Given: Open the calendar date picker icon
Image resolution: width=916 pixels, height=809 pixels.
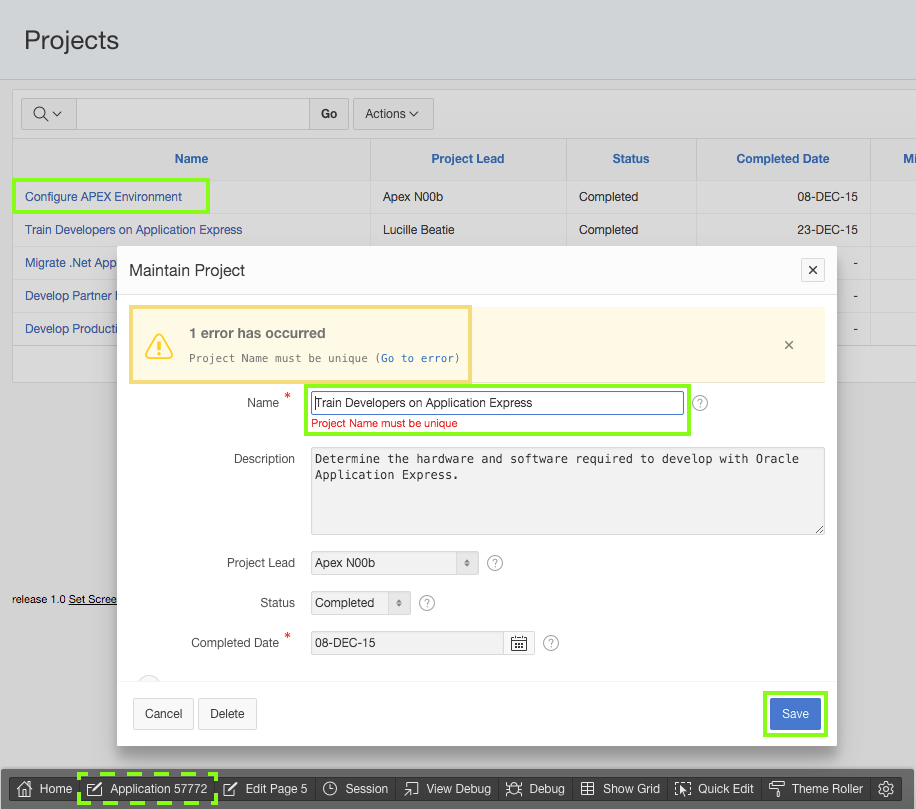Looking at the screenshot, I should (519, 643).
